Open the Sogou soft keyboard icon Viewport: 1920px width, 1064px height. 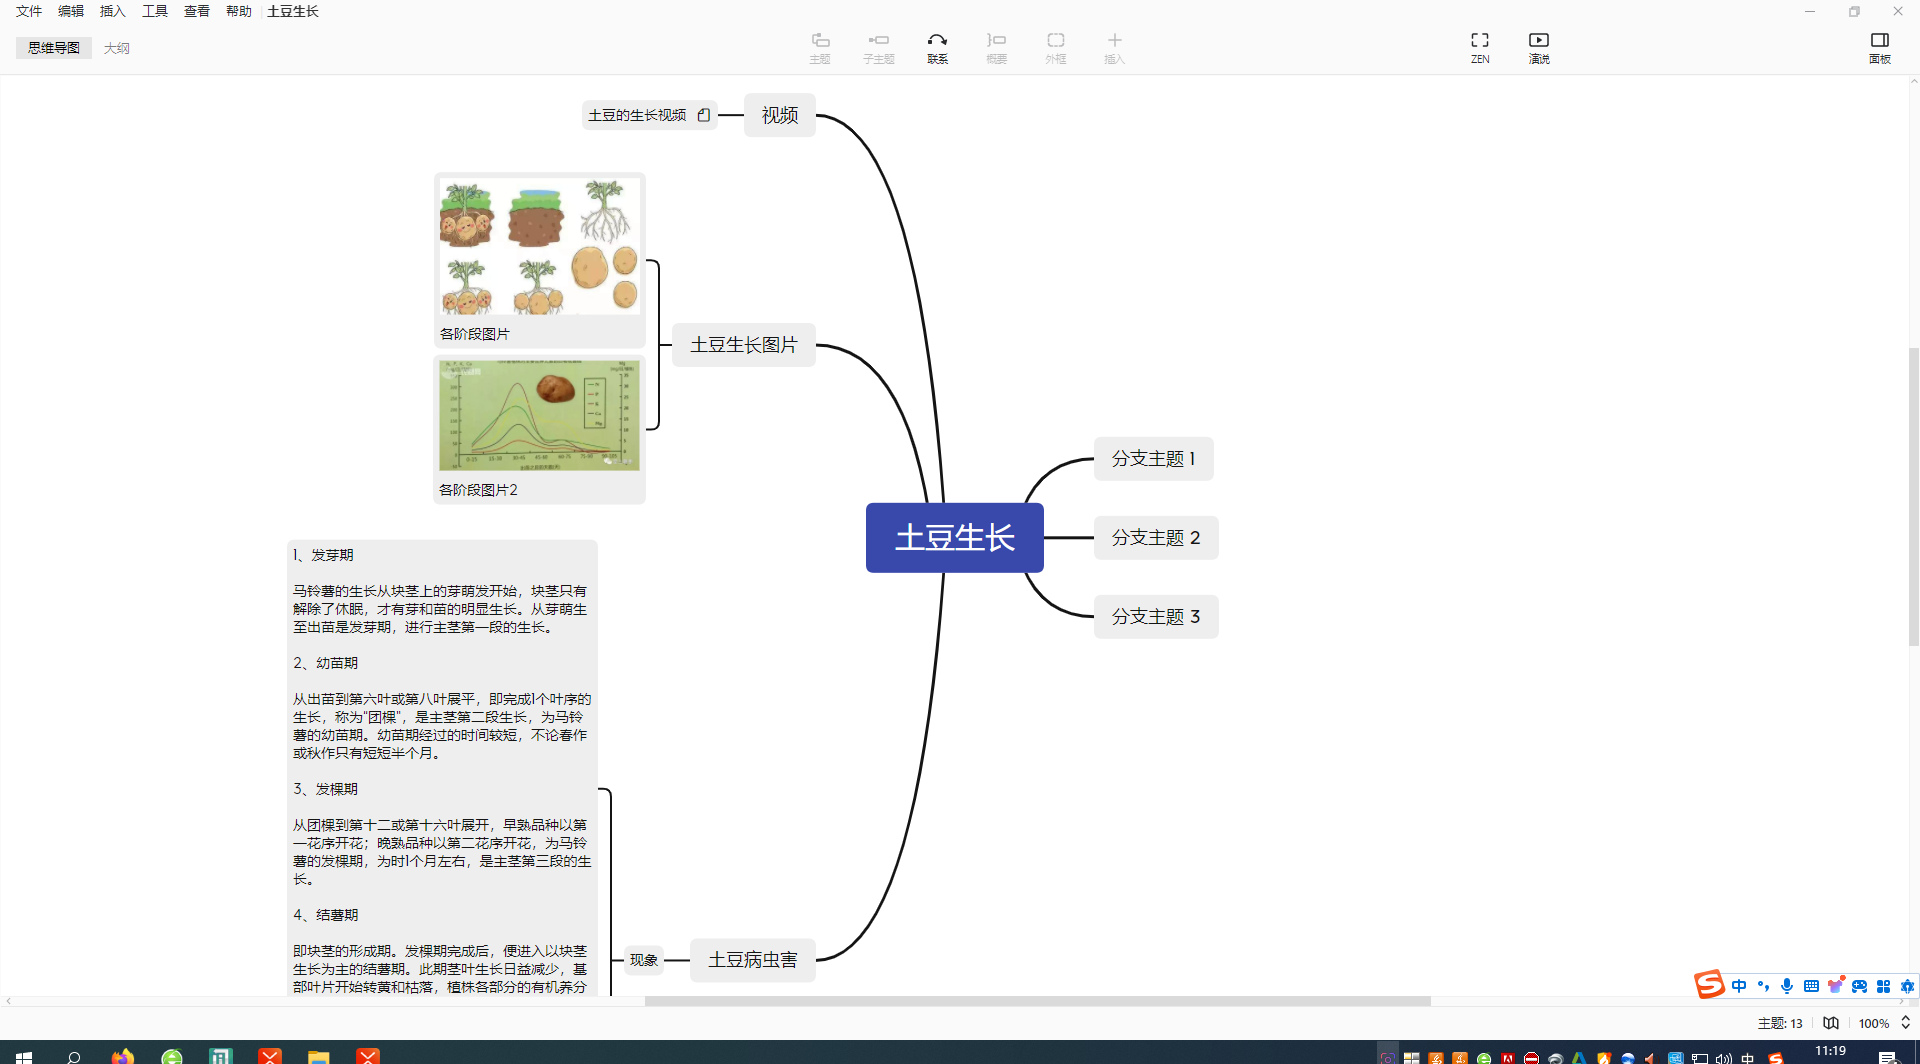click(x=1811, y=986)
